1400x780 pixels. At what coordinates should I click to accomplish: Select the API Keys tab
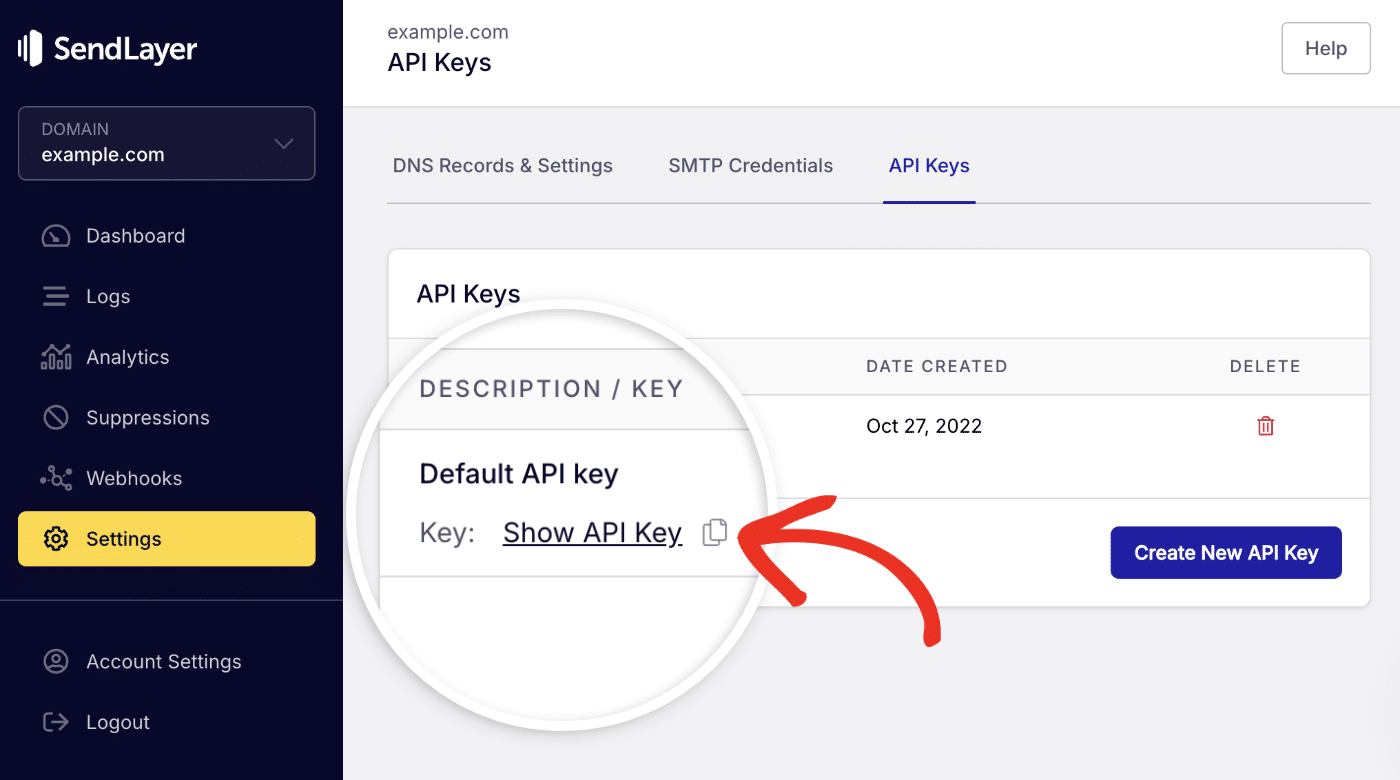(929, 165)
